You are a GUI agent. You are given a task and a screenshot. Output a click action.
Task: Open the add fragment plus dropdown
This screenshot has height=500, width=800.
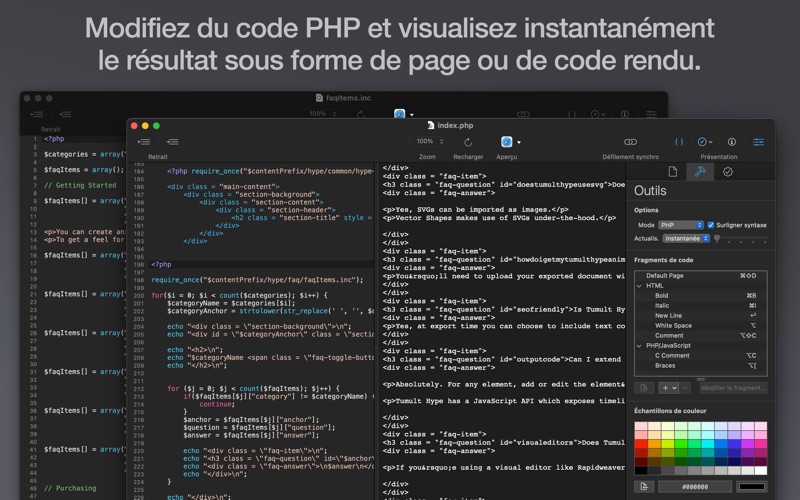[669, 388]
